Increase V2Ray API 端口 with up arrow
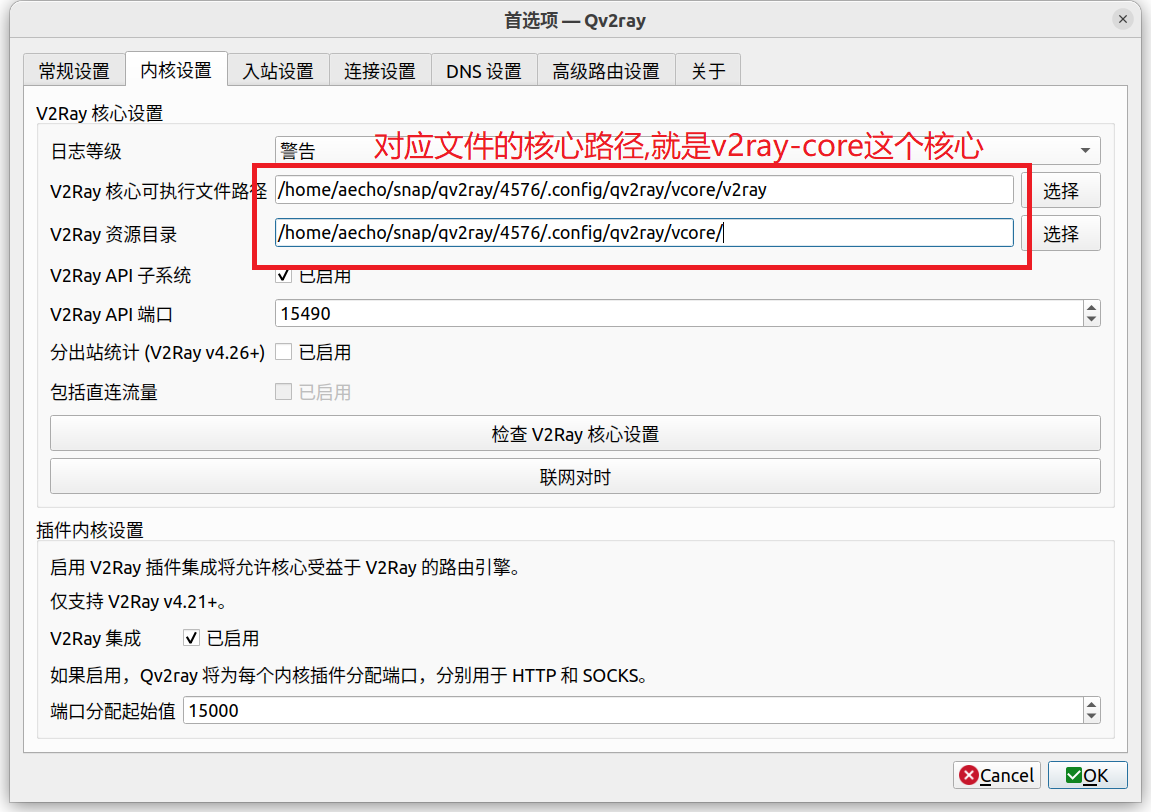Viewport: 1151px width, 812px height. coord(1091,308)
